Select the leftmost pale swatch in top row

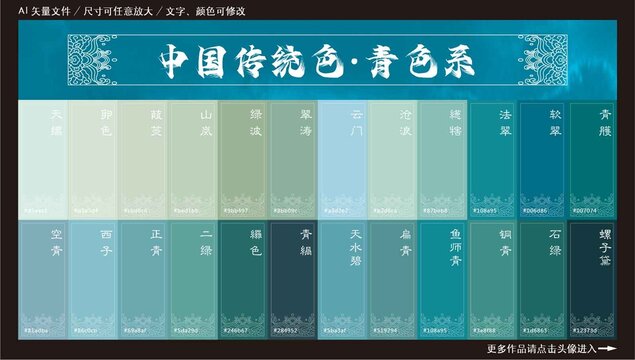(x=43, y=160)
